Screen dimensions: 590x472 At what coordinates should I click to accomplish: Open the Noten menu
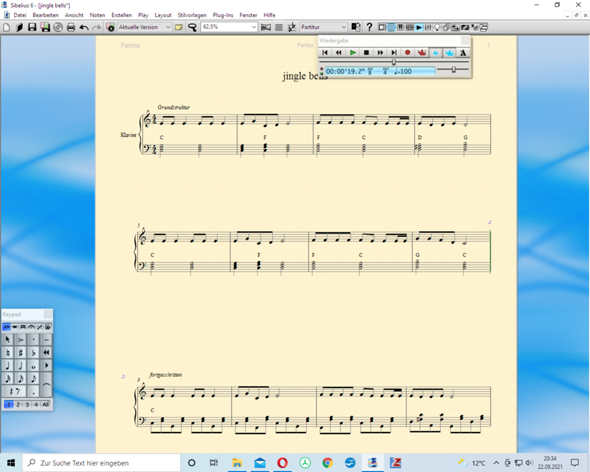click(x=97, y=15)
